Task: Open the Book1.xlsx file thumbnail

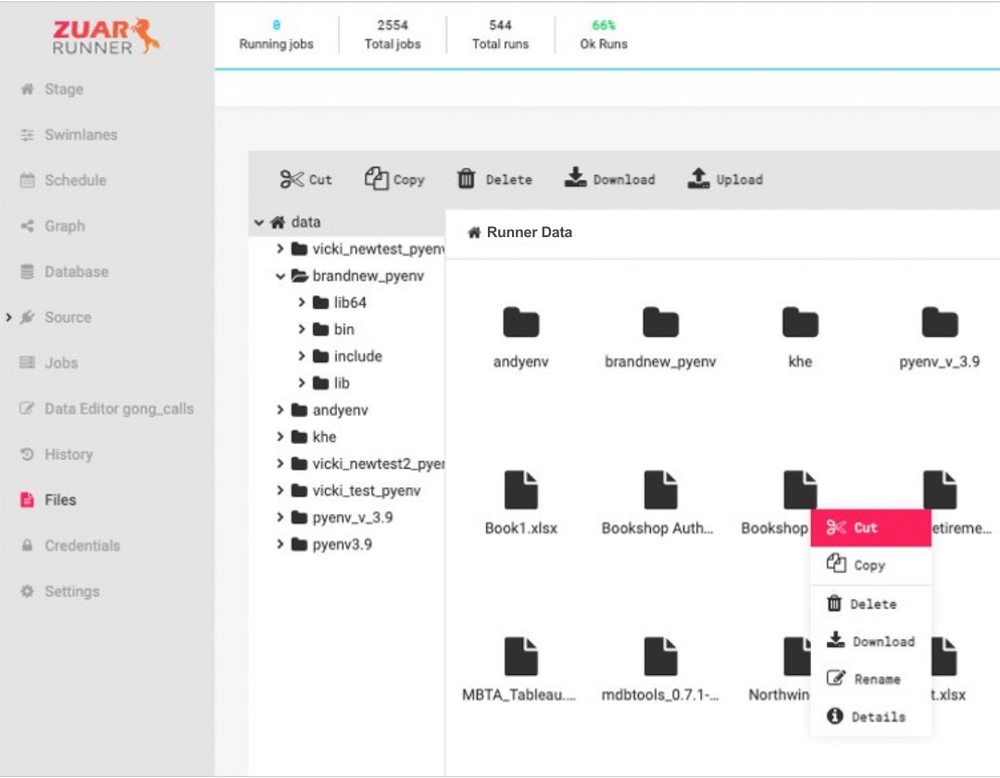Action: coord(520,493)
